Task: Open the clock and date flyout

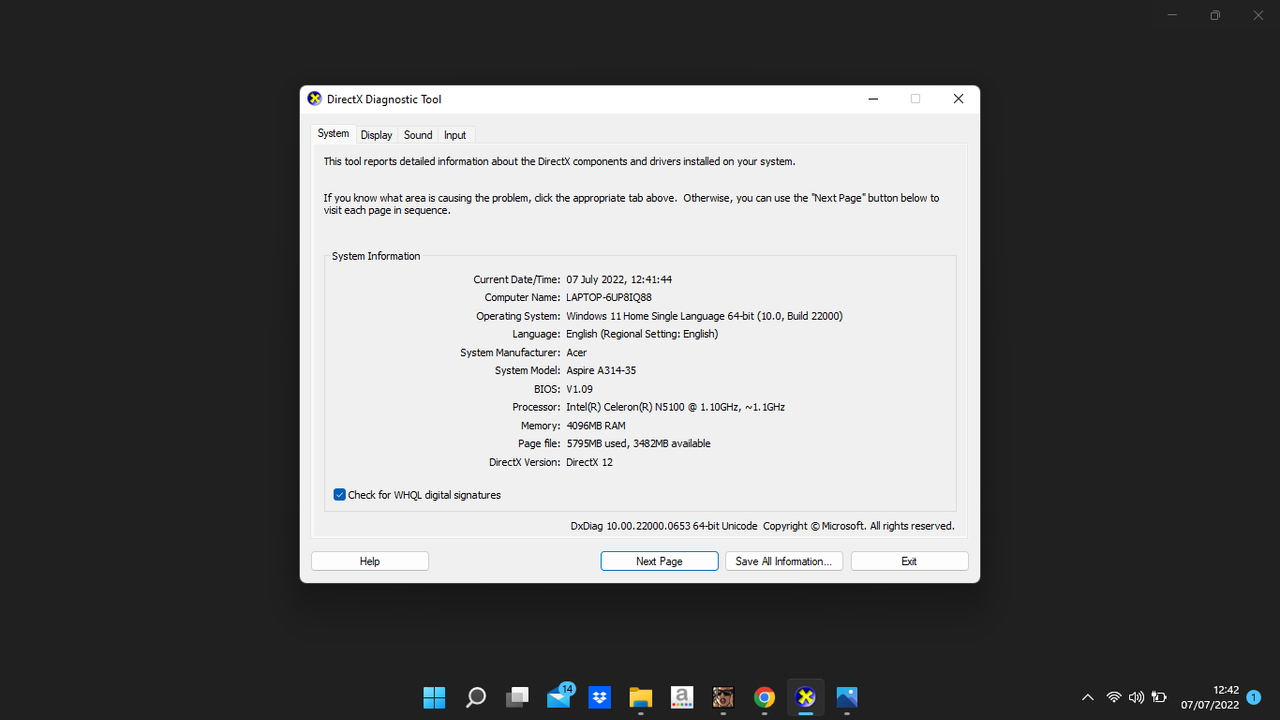Action: [x=1210, y=697]
